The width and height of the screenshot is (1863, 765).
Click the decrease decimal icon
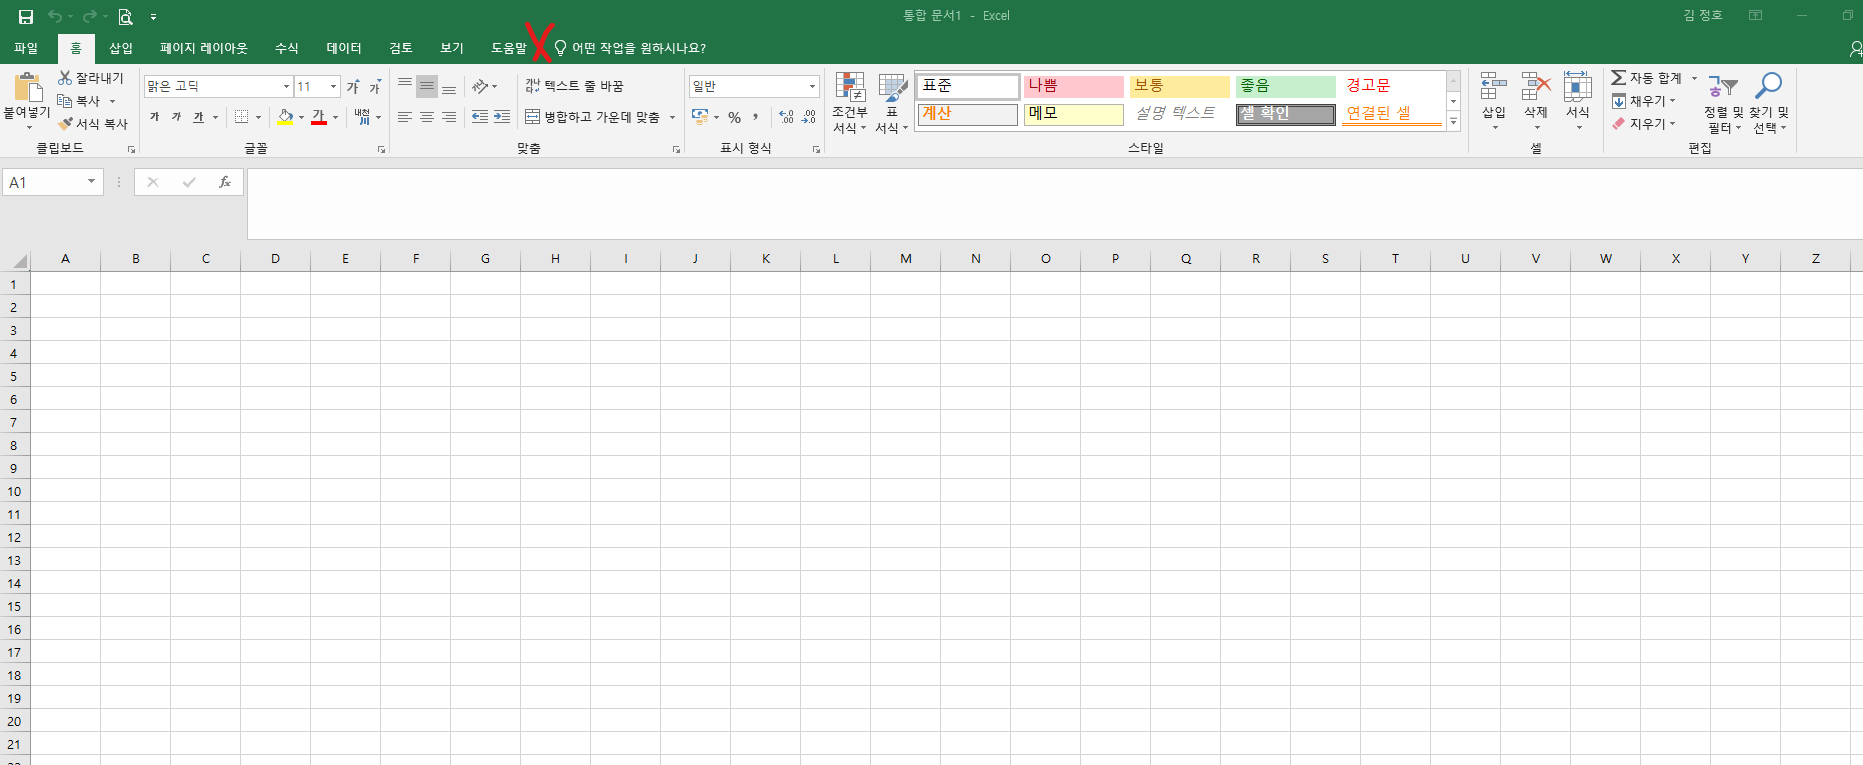809,117
